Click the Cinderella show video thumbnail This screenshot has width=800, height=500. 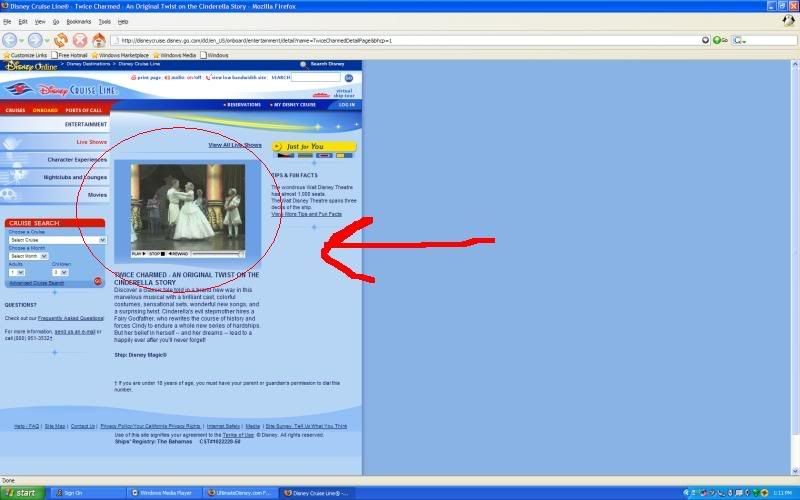pos(188,207)
